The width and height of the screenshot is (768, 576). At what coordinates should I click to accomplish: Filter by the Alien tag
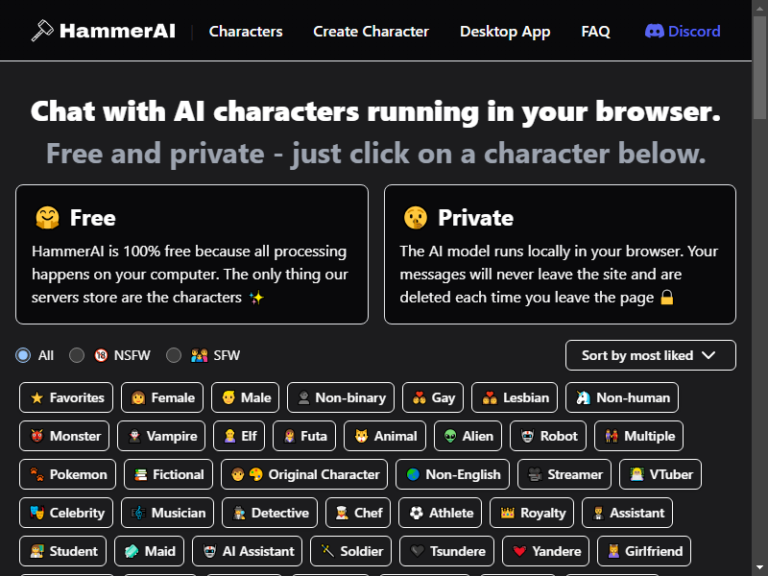click(x=468, y=436)
